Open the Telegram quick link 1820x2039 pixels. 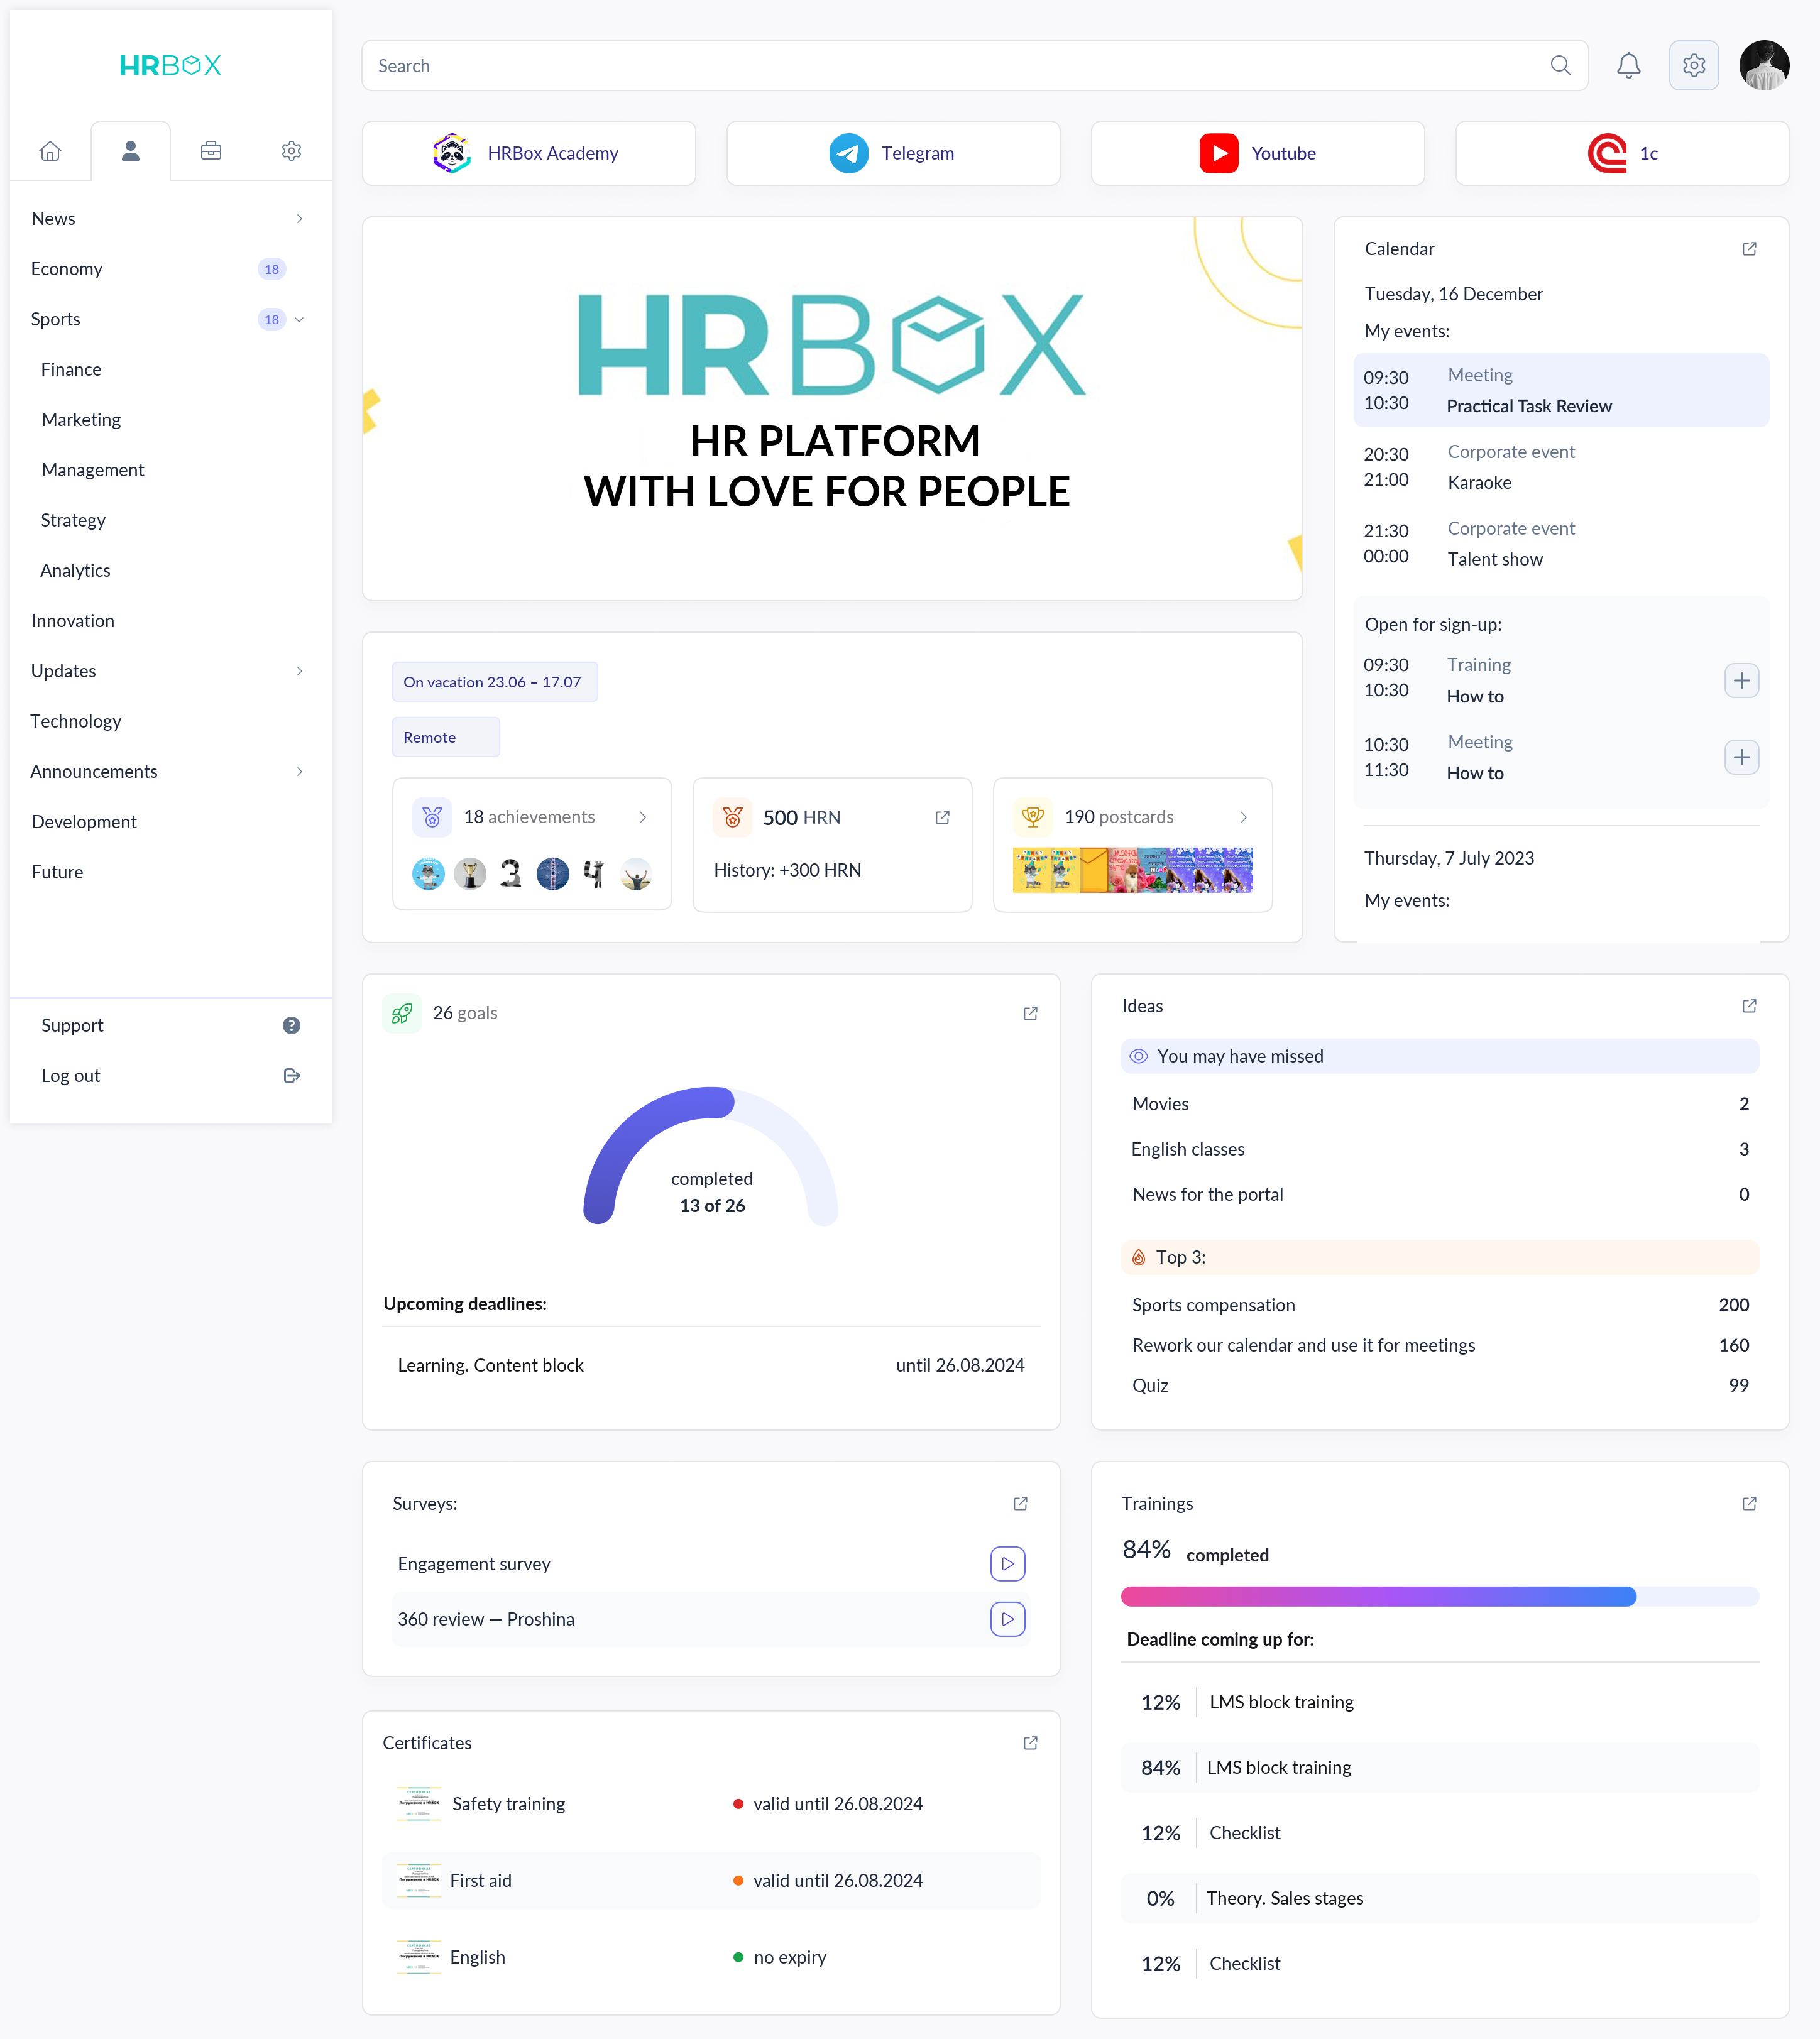pos(893,153)
